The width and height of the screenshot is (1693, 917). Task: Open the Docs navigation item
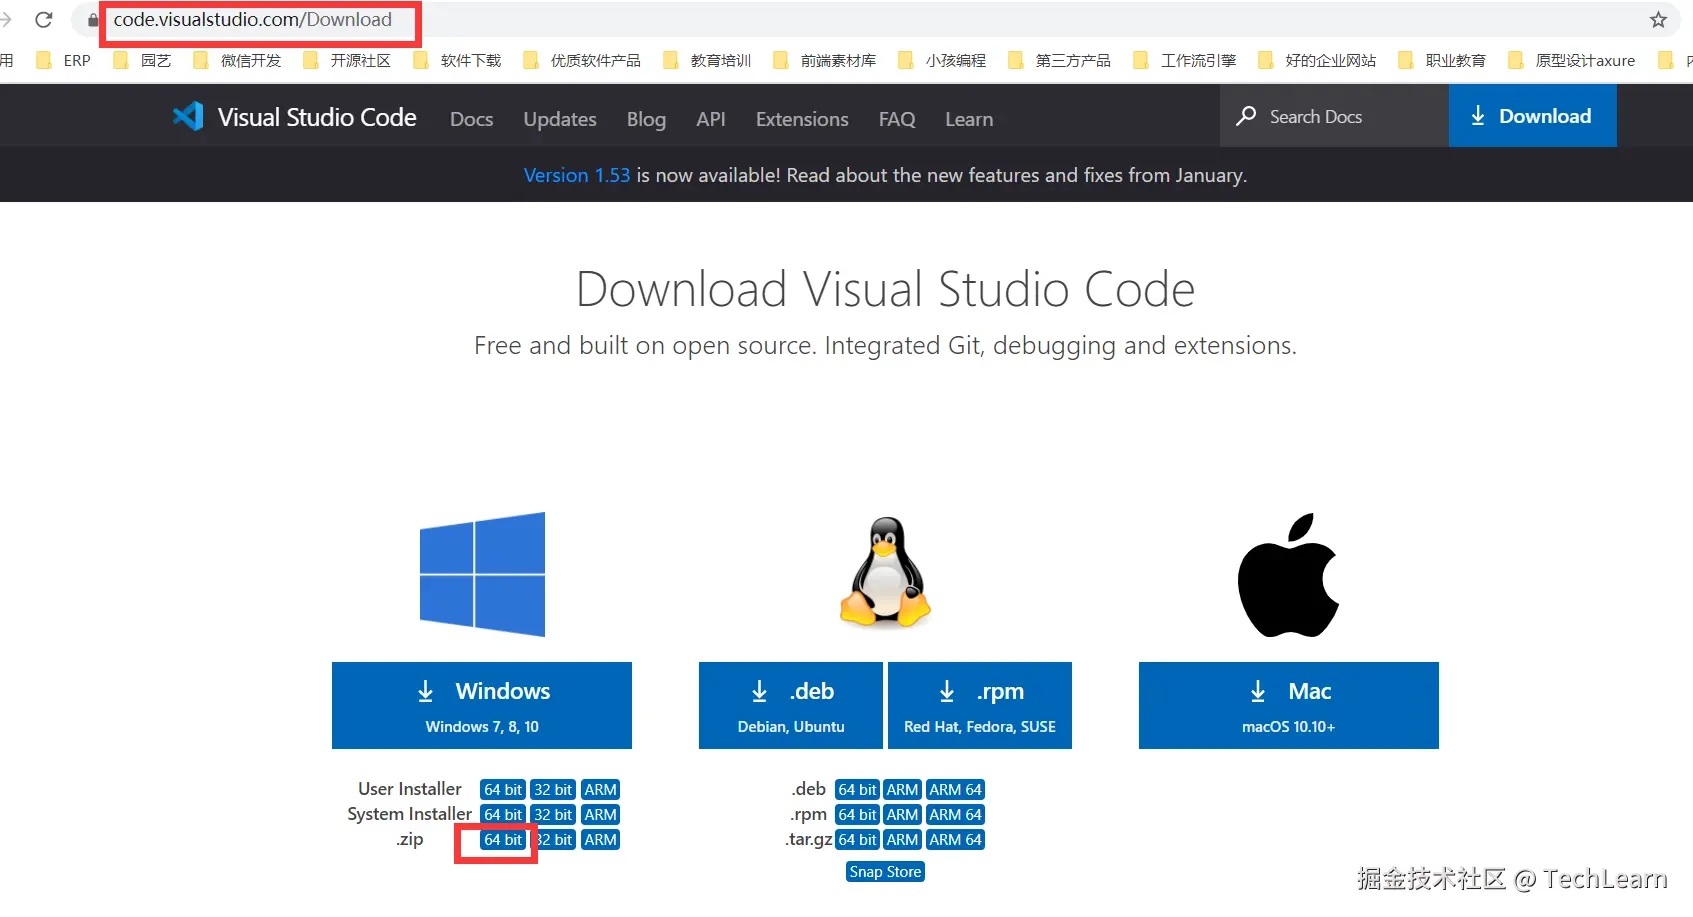tap(472, 119)
